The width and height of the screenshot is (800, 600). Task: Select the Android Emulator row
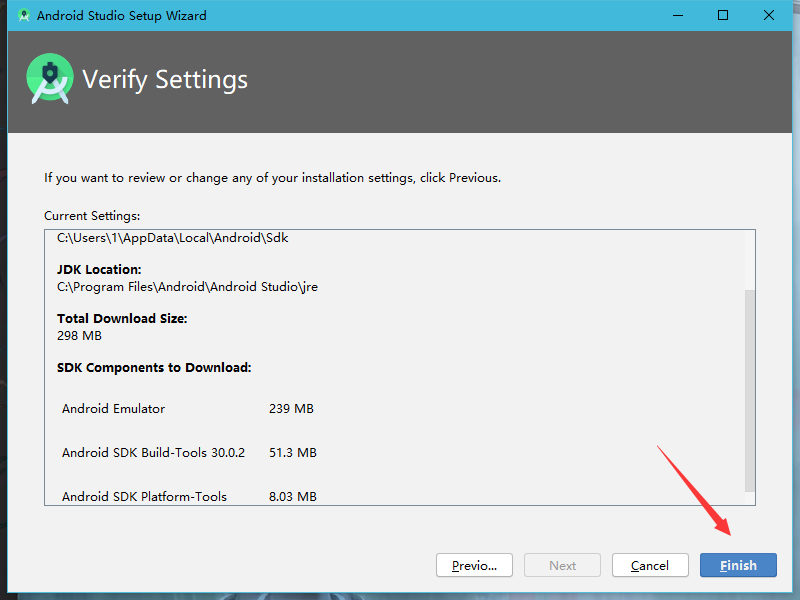point(188,409)
